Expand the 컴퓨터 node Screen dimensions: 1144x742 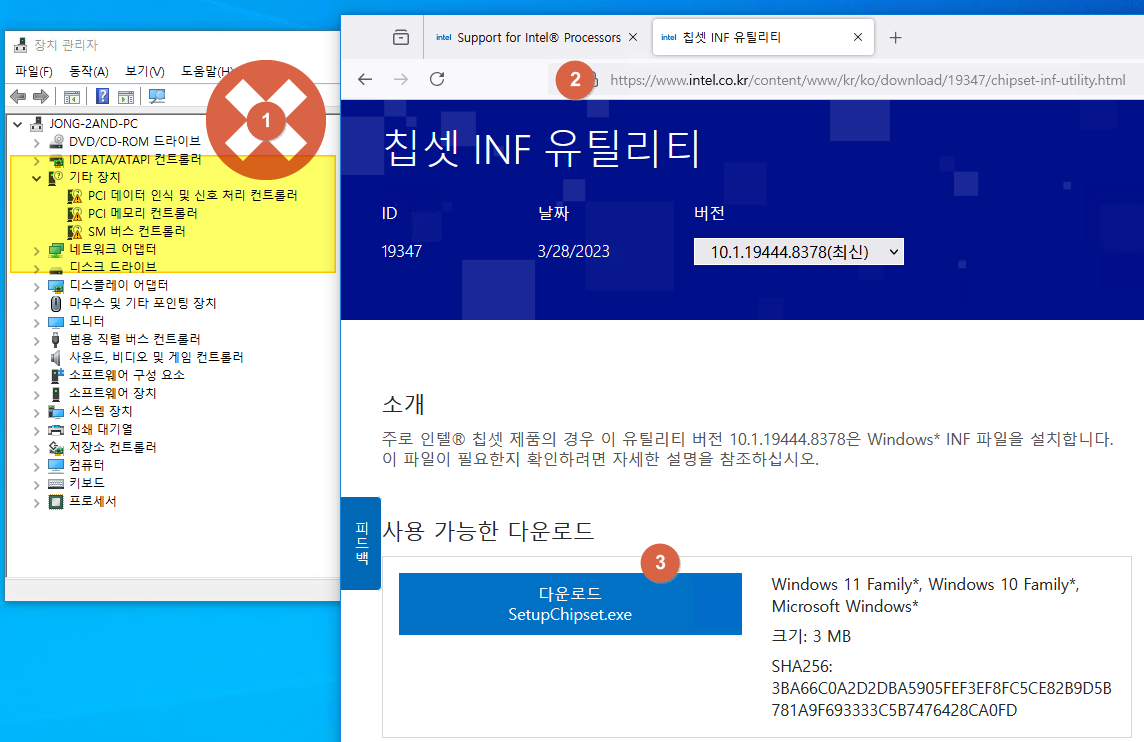(x=36, y=465)
